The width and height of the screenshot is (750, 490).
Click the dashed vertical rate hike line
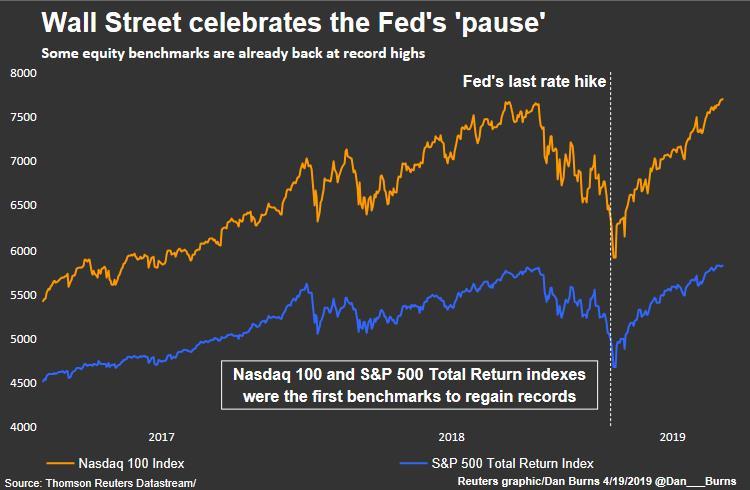click(x=610, y=249)
